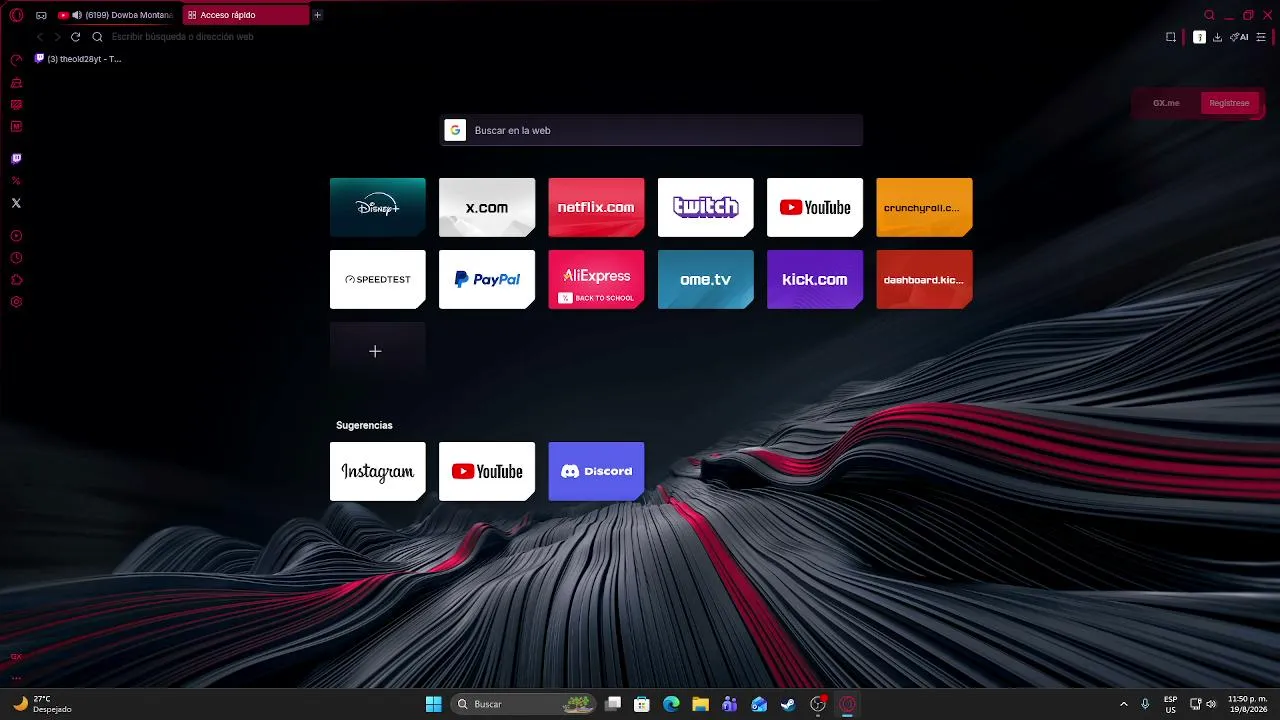Viewport: 1280px width, 720px height.
Task: Open the theold28yt Twitch bookmark
Action: (78, 59)
